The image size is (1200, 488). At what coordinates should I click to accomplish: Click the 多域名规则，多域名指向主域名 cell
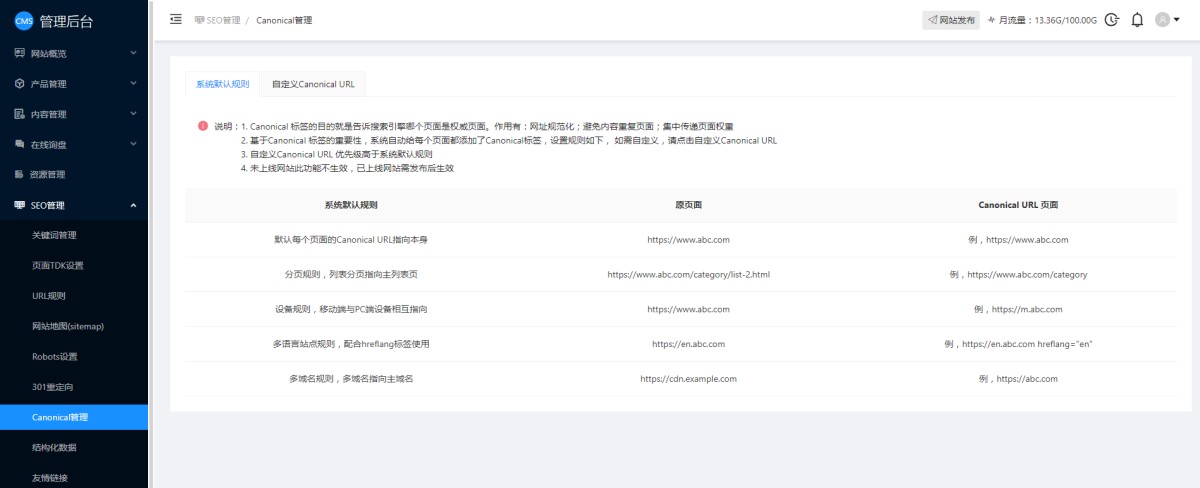click(x=351, y=379)
